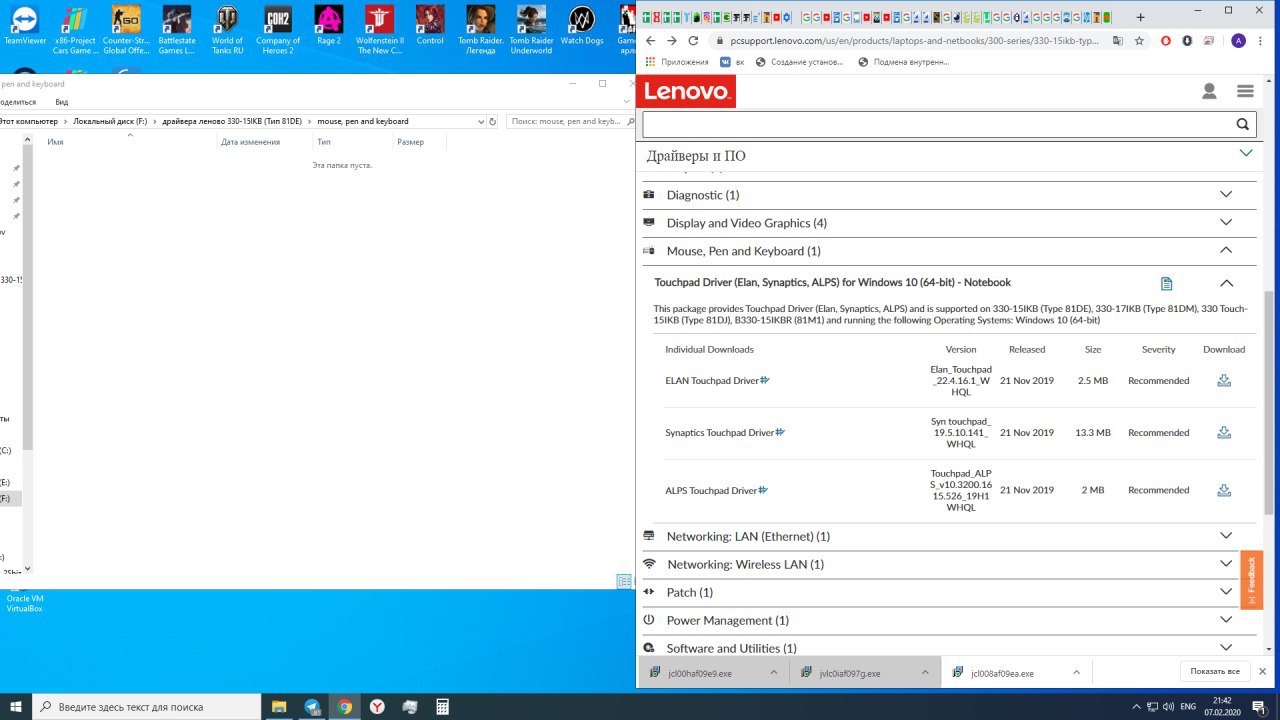The height and width of the screenshot is (720, 1280).
Task: Launch the Counter-Strike Global Offensive shortcut
Action: click(126, 30)
